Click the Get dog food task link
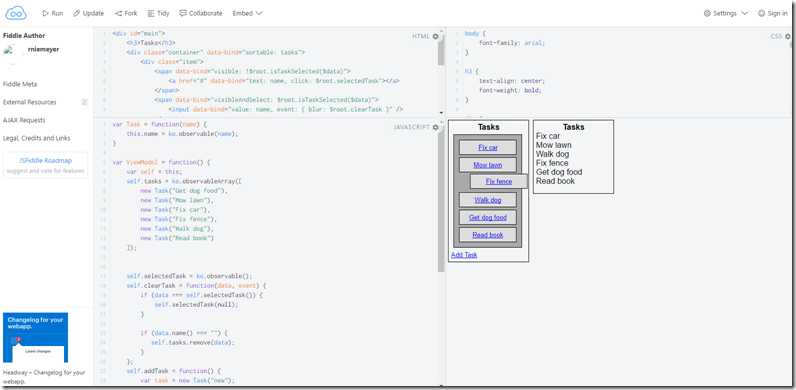The height and width of the screenshot is (390, 796). click(488, 217)
